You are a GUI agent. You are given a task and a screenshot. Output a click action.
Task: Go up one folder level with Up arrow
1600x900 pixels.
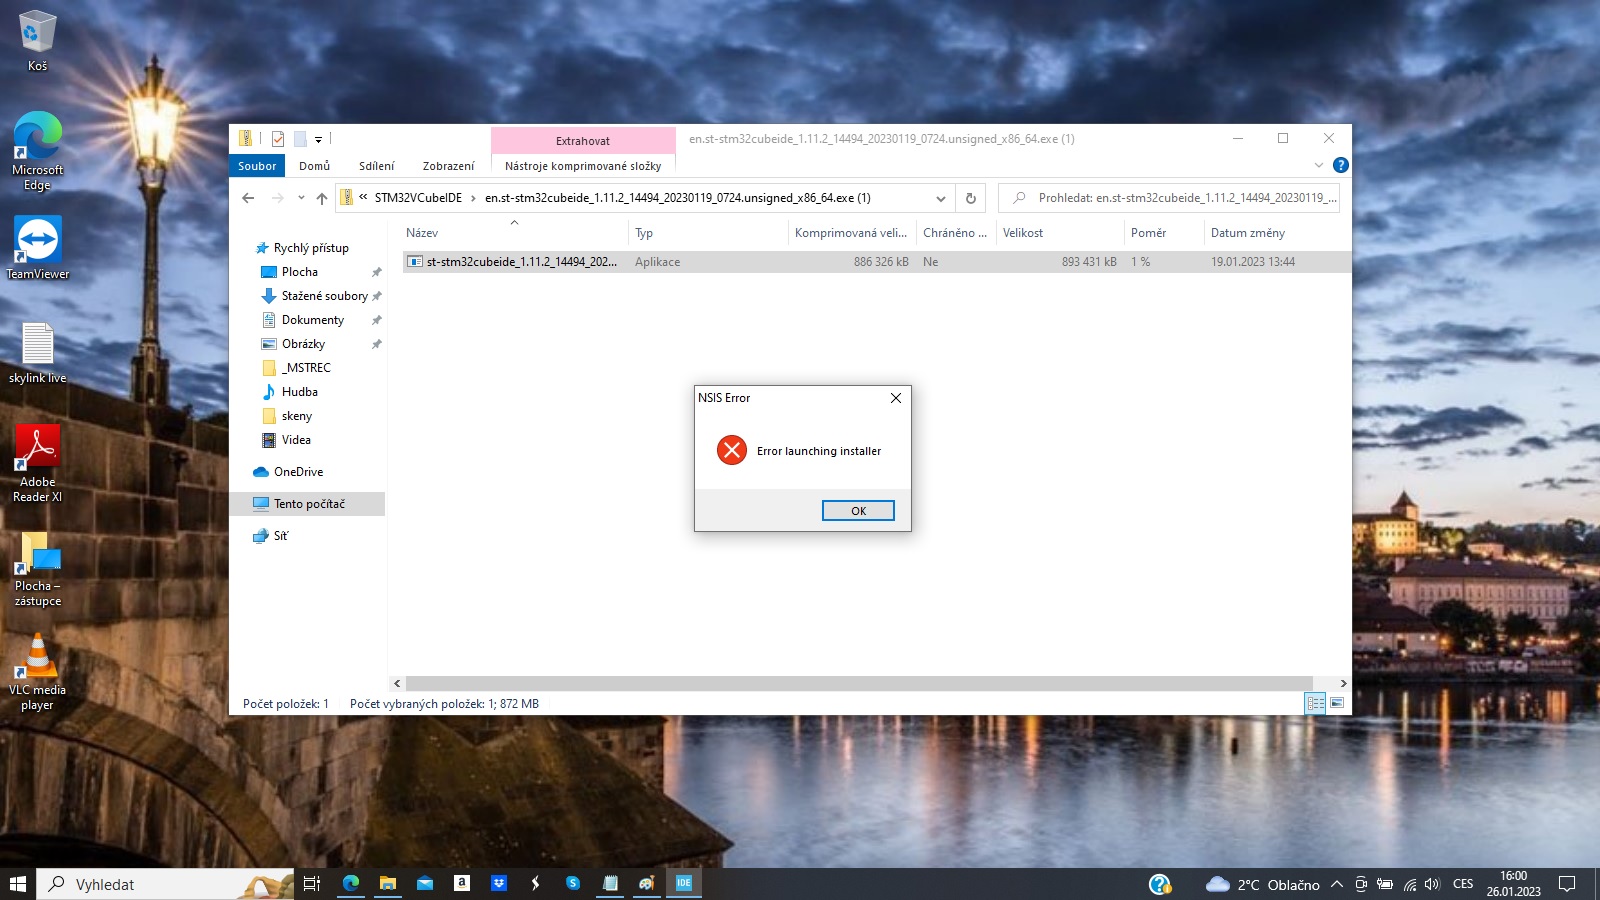click(x=322, y=198)
